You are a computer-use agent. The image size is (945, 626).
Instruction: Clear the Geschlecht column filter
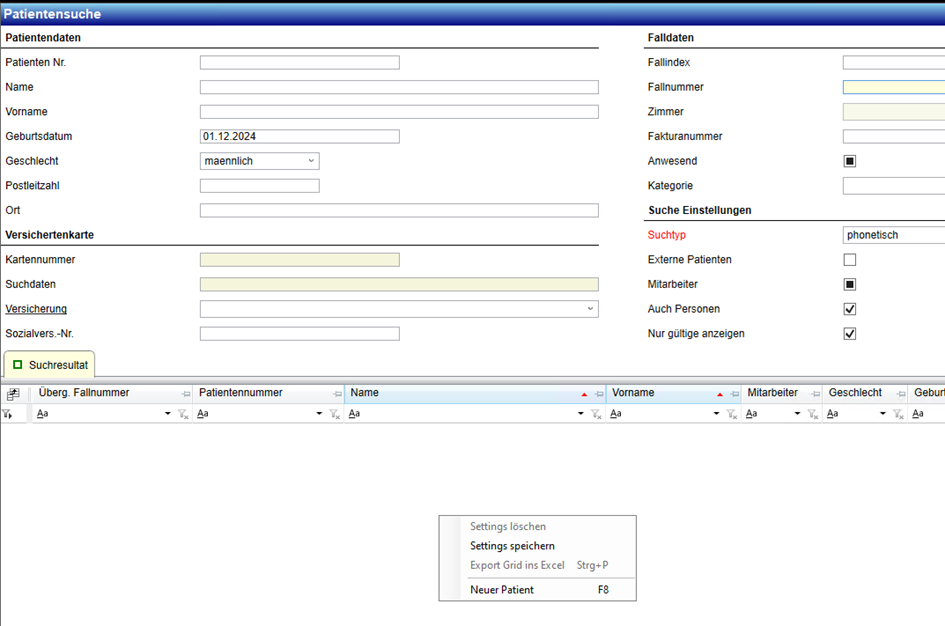coord(898,414)
